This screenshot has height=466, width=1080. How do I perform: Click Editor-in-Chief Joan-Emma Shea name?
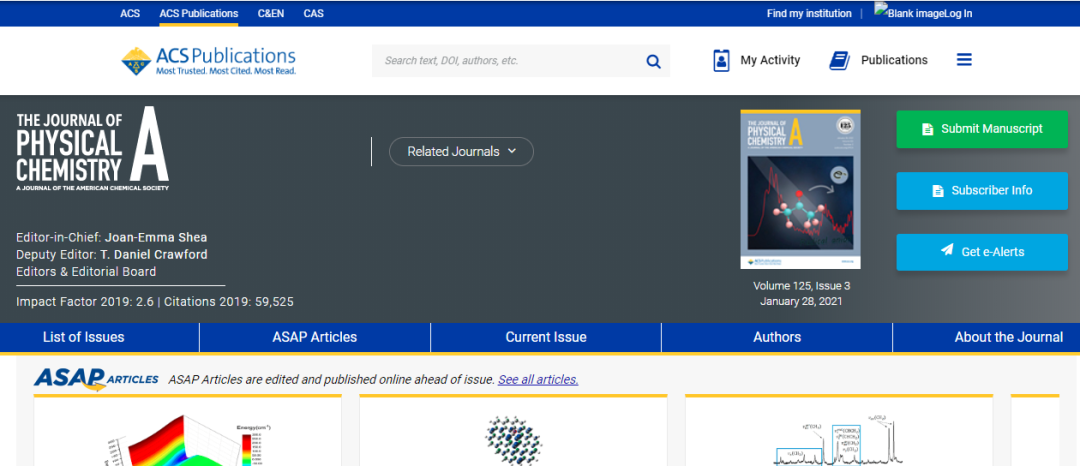pyautogui.click(x=156, y=237)
